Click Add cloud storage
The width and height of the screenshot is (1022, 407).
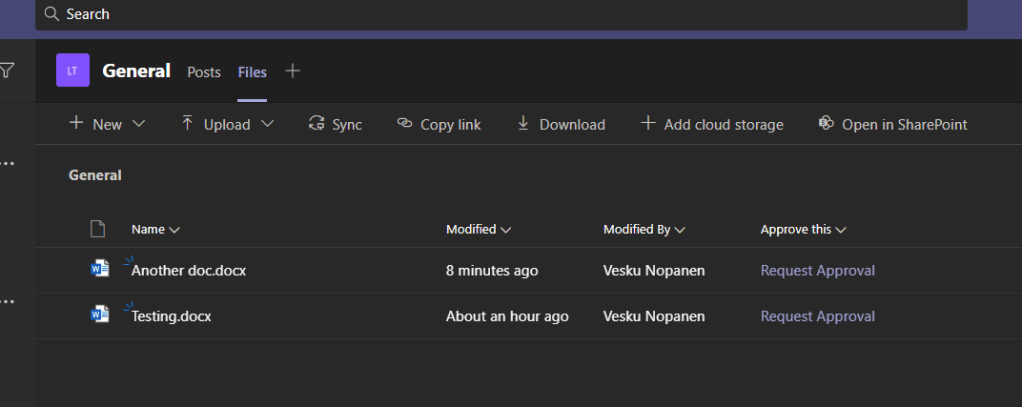(x=711, y=124)
